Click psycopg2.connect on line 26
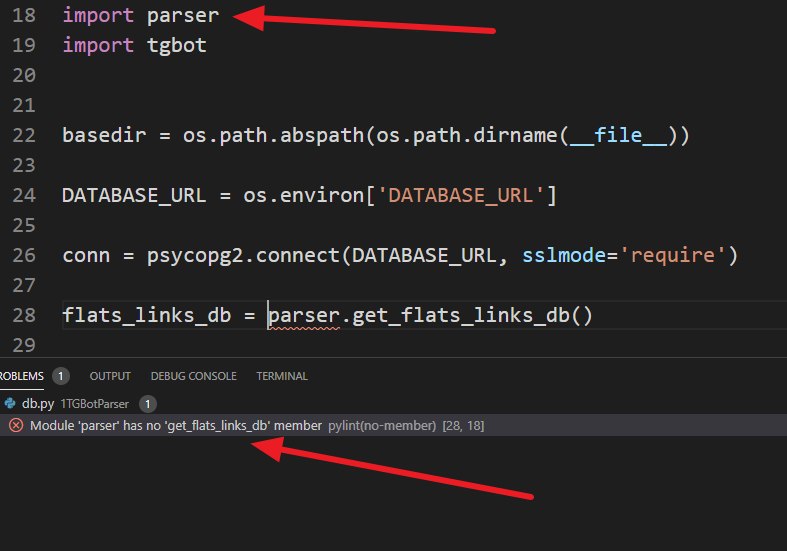 point(243,256)
